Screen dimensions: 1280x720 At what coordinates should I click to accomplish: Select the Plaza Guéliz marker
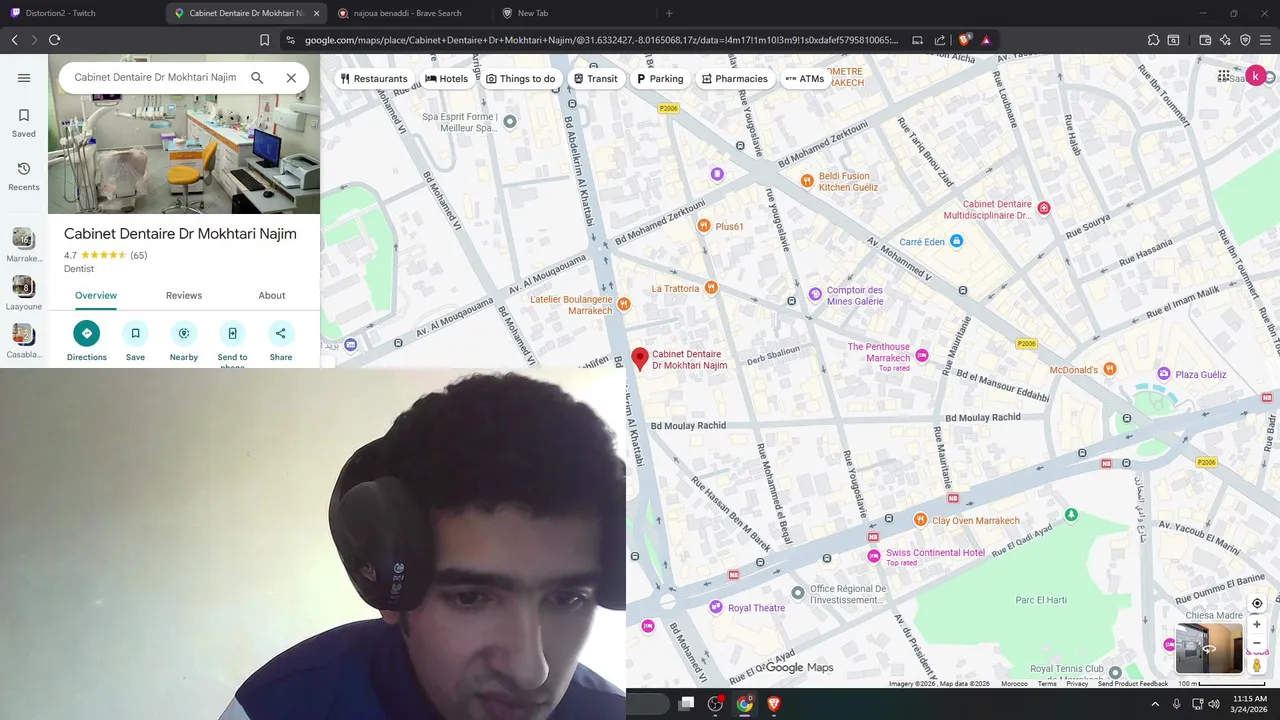coord(1163,374)
